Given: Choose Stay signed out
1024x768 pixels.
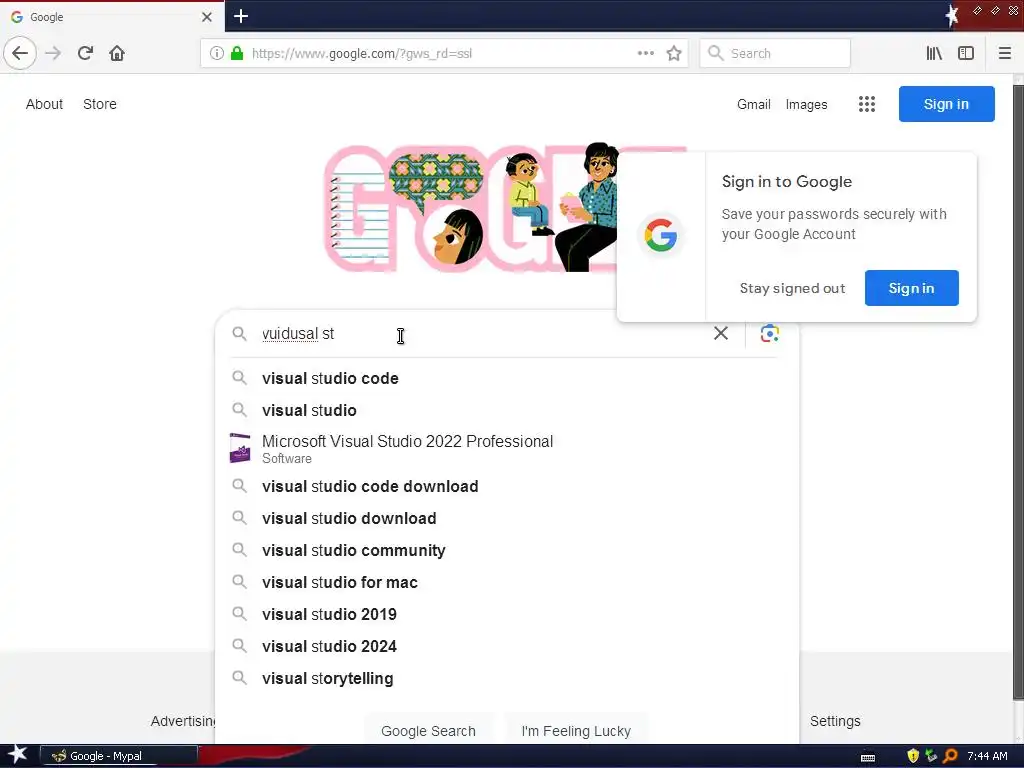Looking at the screenshot, I should [792, 288].
